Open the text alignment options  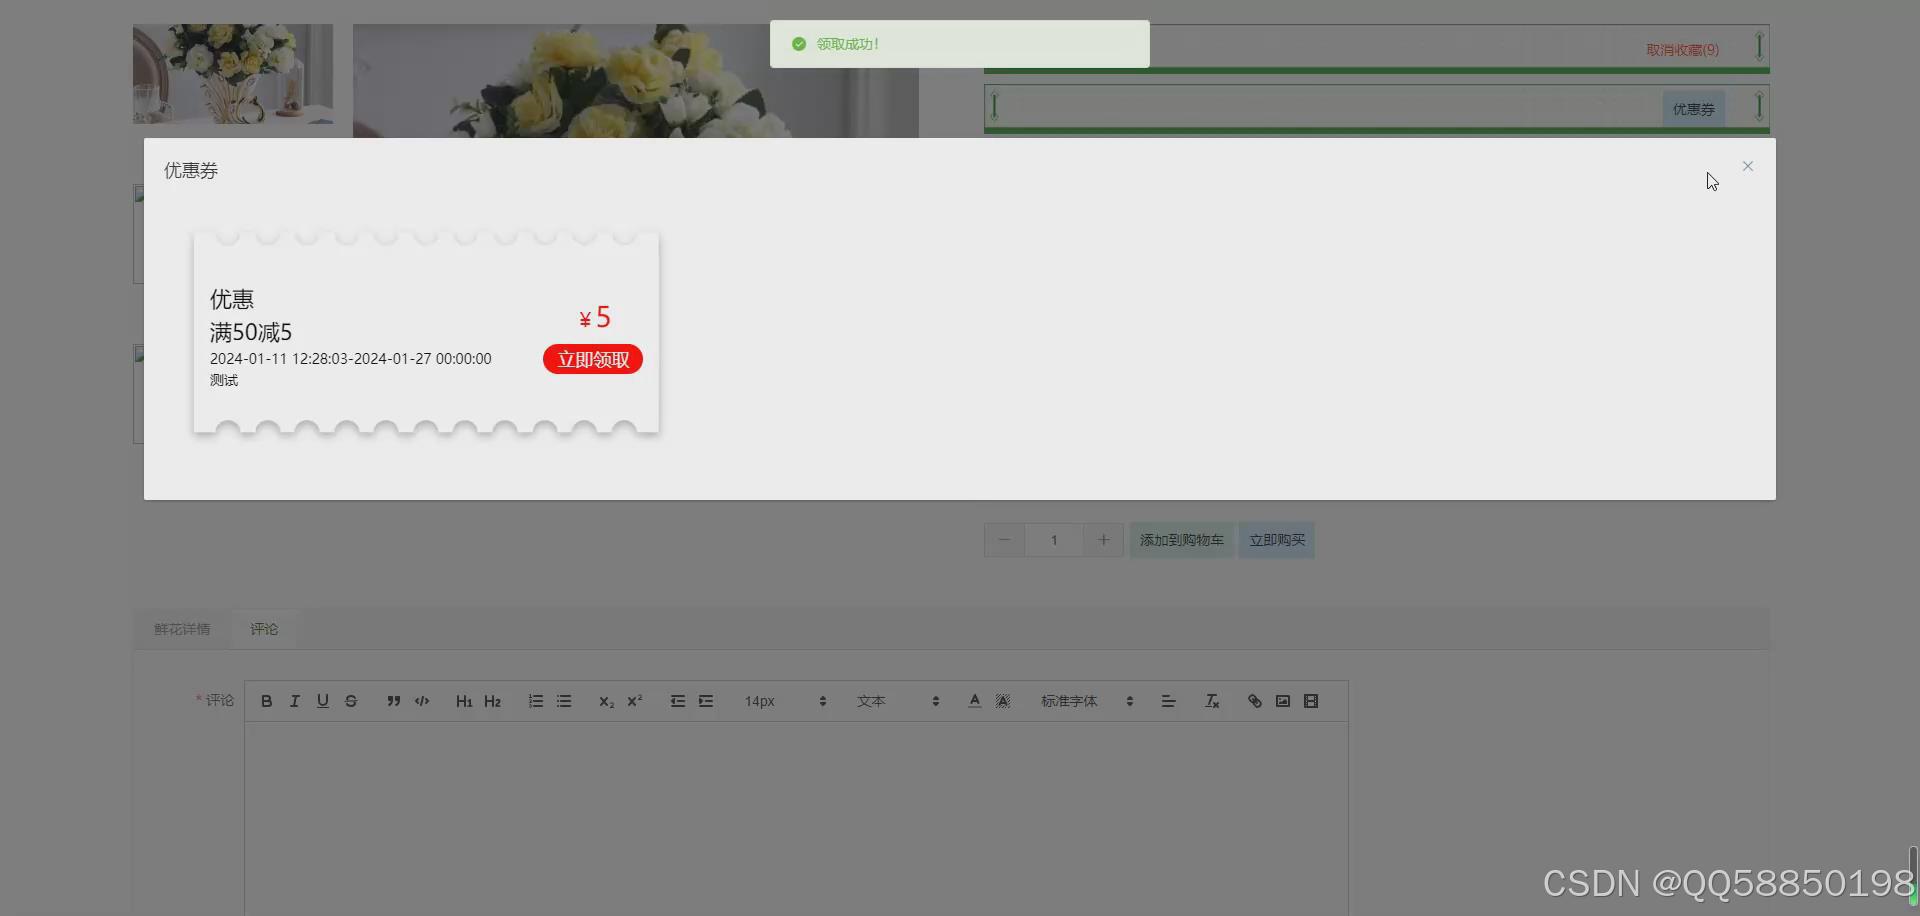pyautogui.click(x=1168, y=701)
